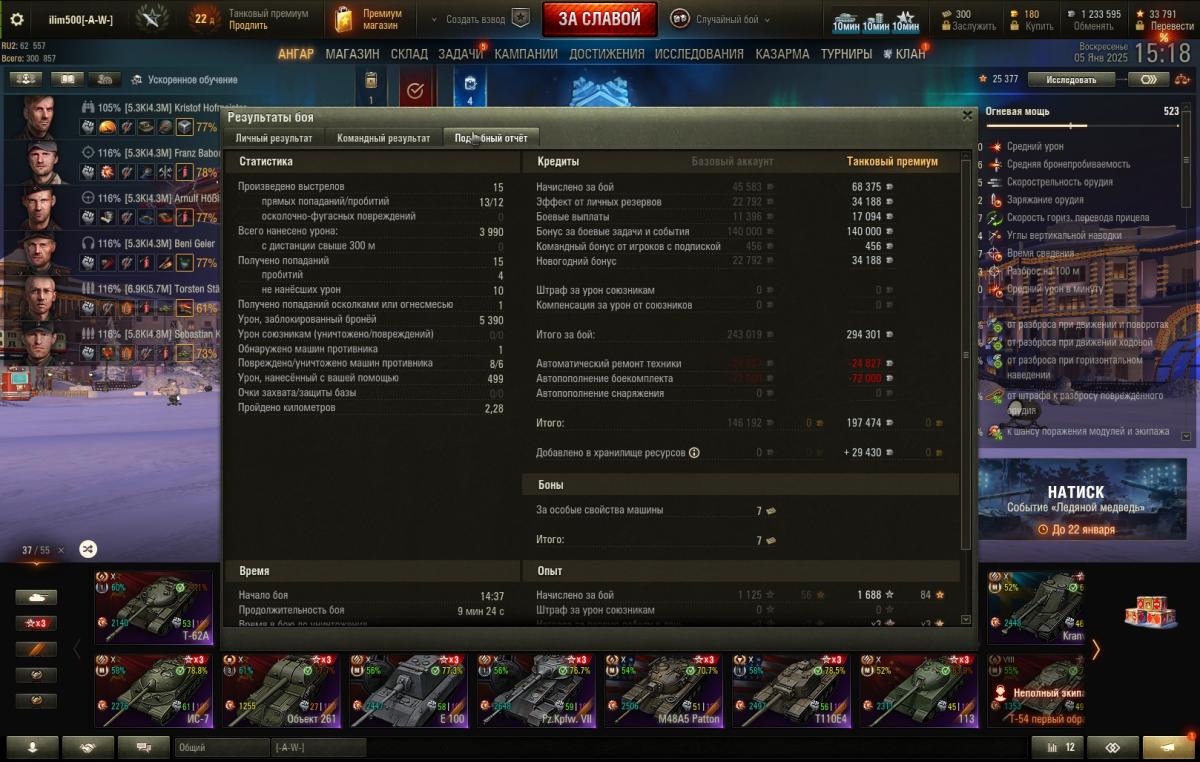Click the info icon beside resource storage
1200x762 pixels.
[694, 453]
